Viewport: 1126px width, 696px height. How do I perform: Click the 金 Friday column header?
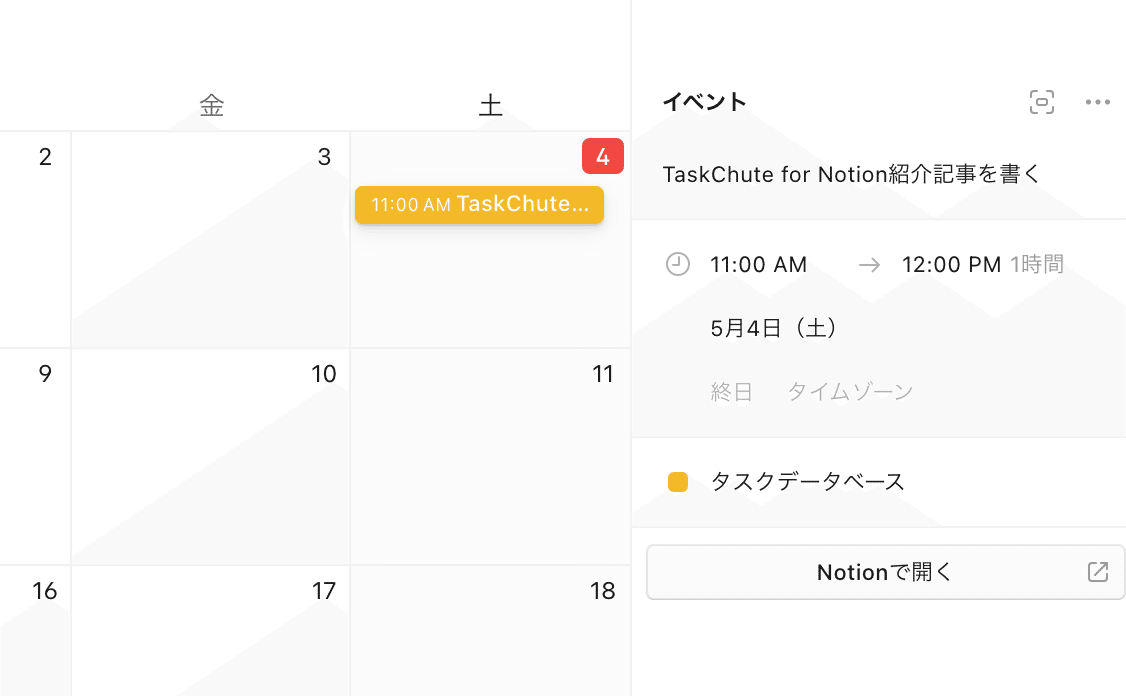212,106
